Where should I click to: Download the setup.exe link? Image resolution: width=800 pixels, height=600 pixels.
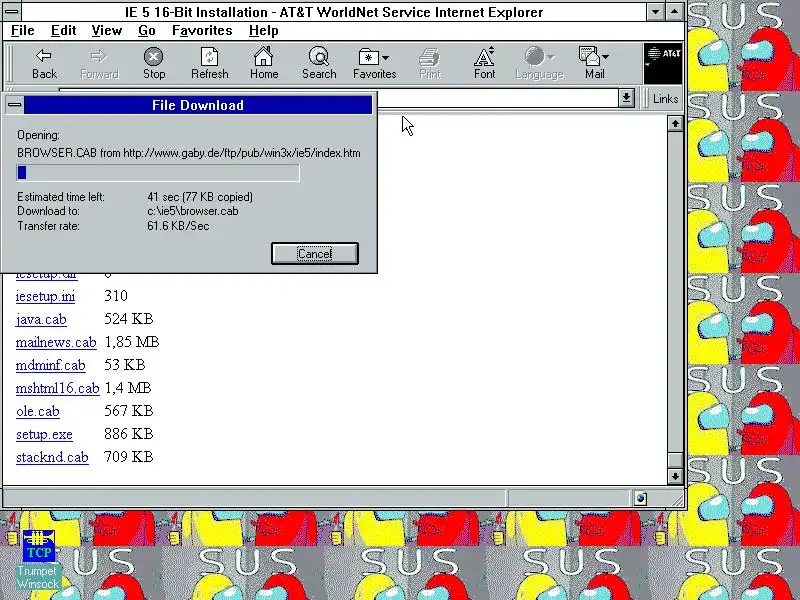tap(44, 434)
